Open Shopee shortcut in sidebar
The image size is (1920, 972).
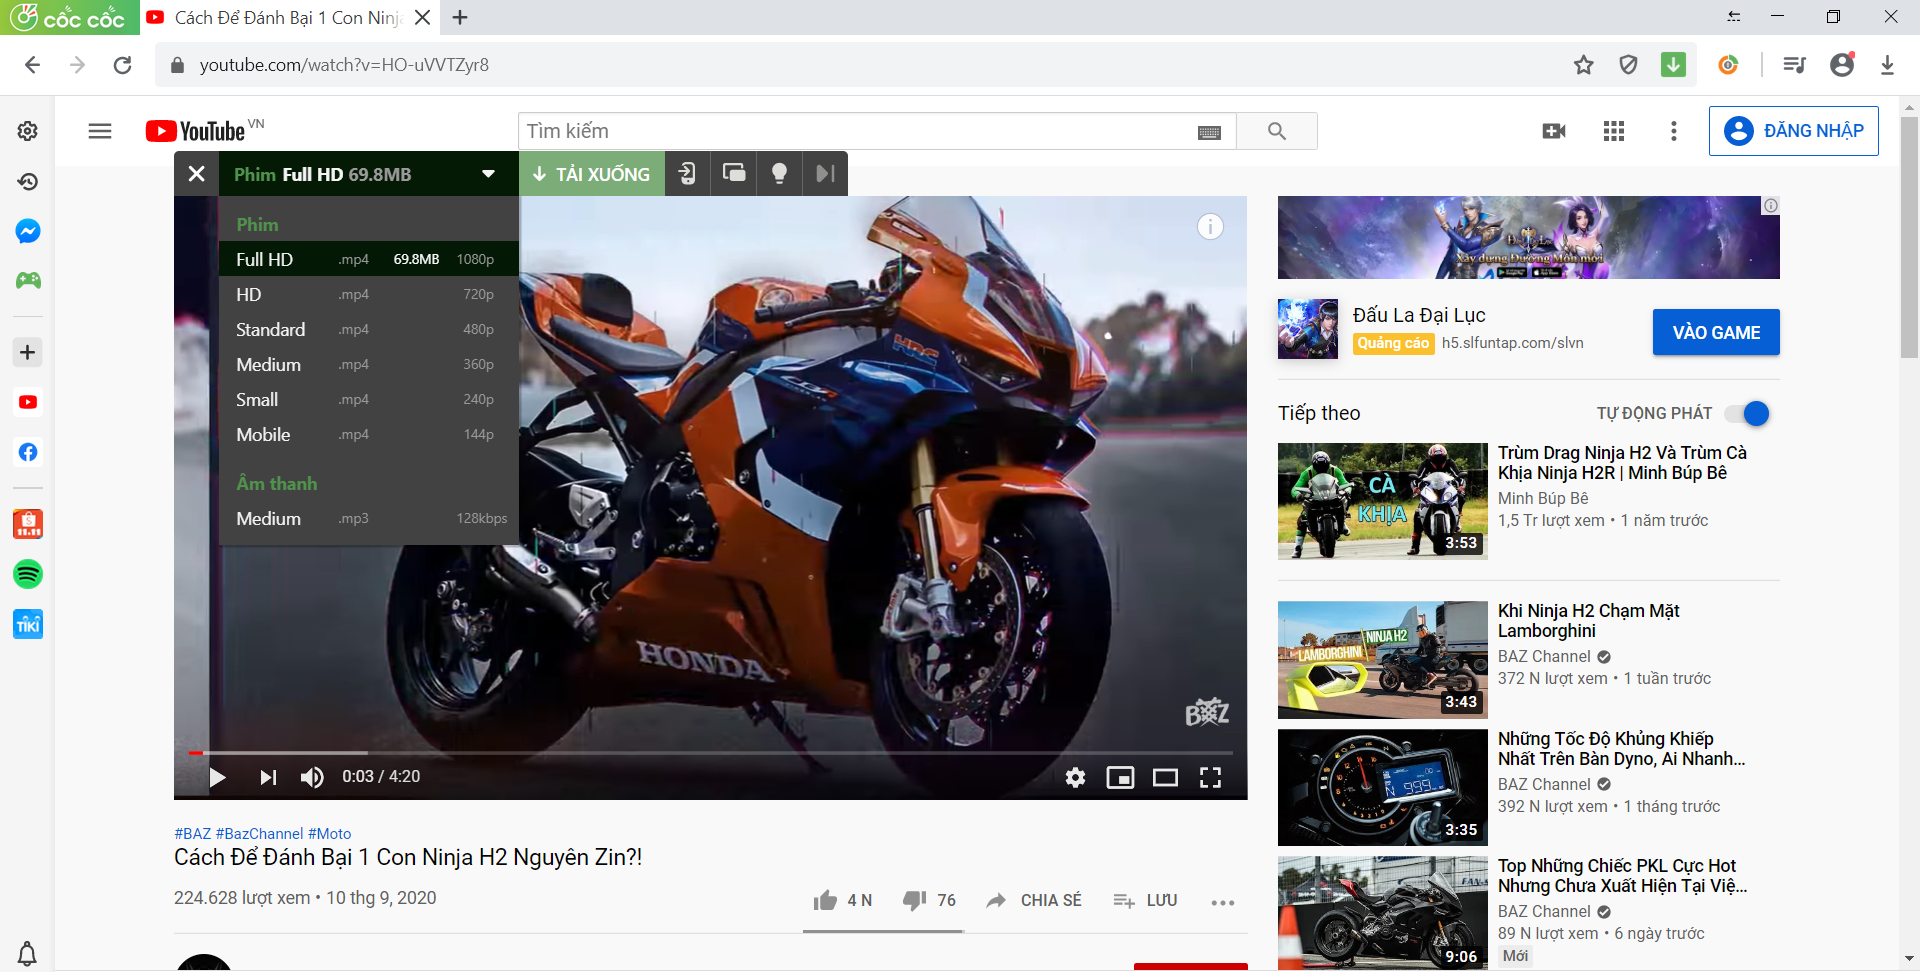[28, 524]
